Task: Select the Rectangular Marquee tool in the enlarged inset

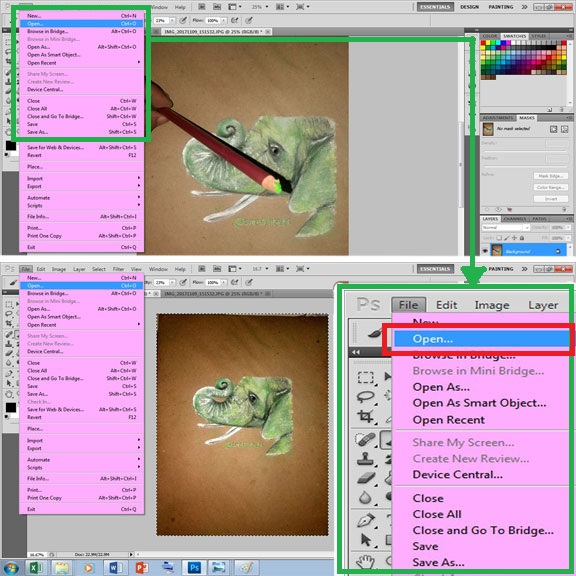Action: click(x=366, y=378)
